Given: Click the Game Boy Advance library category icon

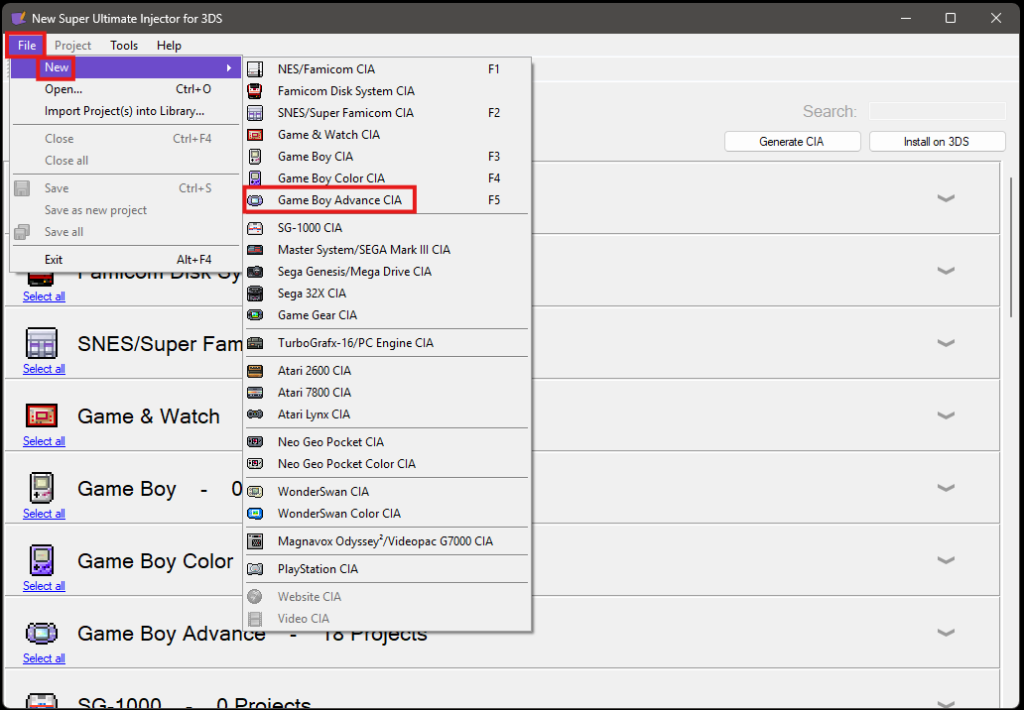Looking at the screenshot, I should click(x=42, y=632).
